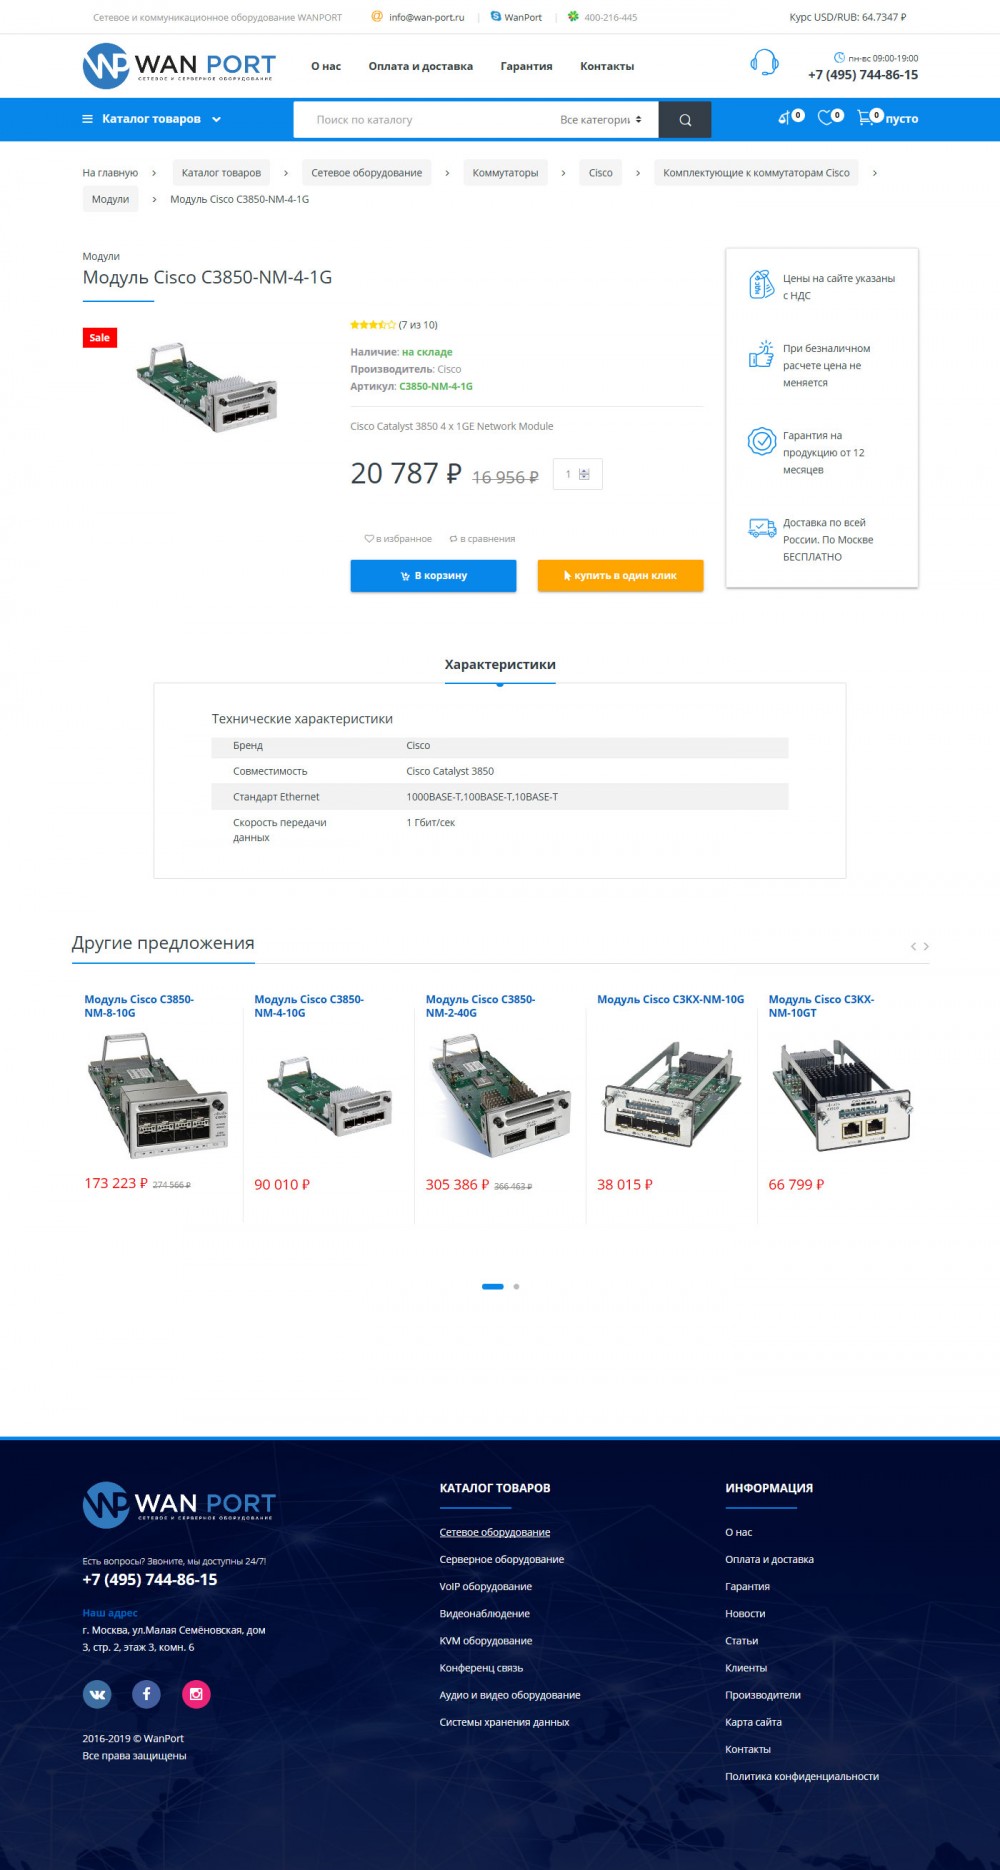Click the orange купить в один клик button
This screenshot has width=1000, height=1870.
point(621,576)
